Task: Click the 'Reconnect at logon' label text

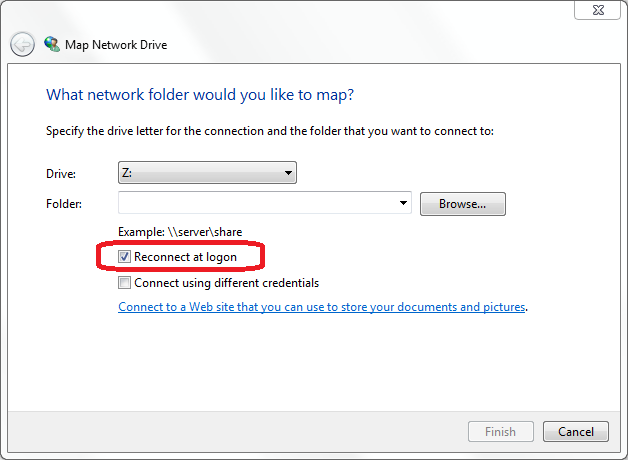Action: point(185,257)
